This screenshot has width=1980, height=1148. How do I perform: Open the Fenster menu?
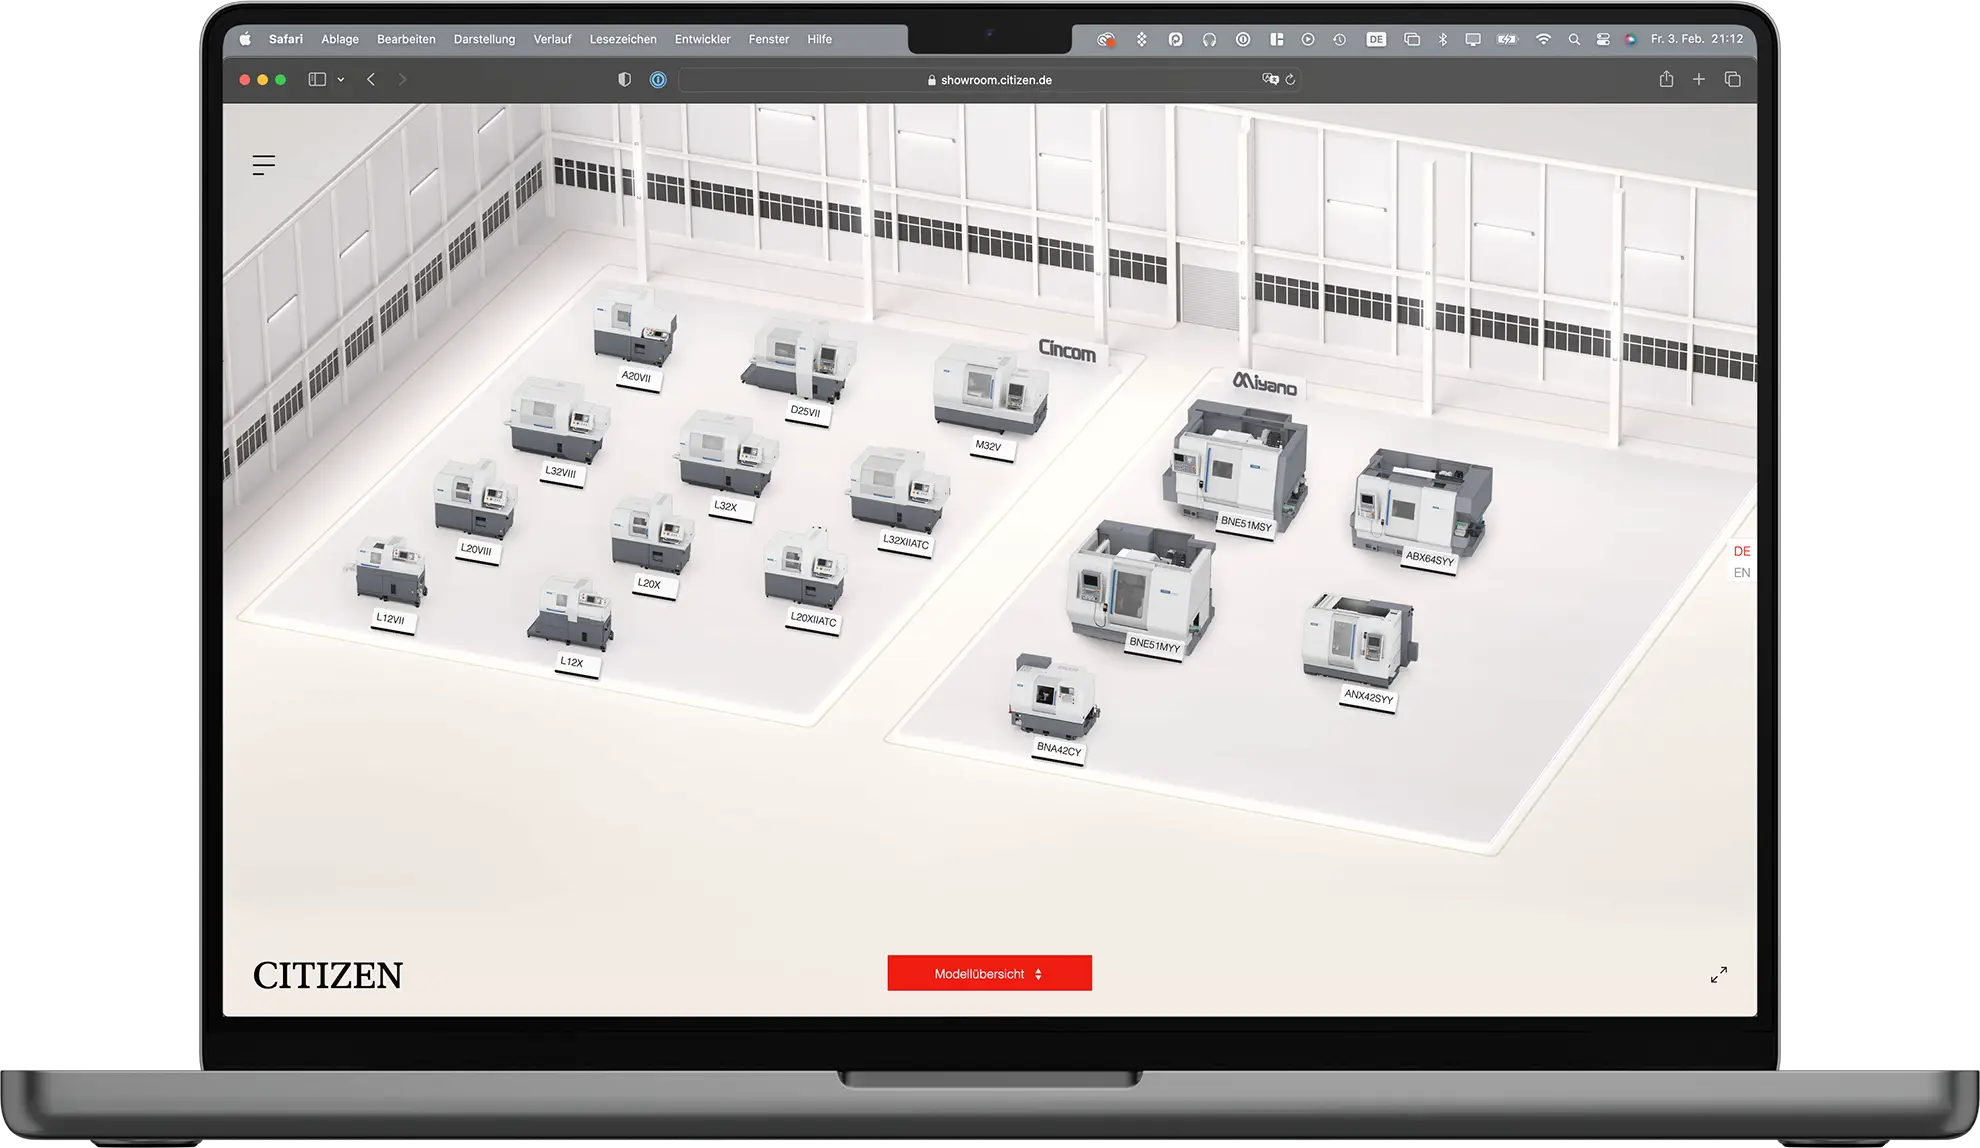tap(768, 39)
